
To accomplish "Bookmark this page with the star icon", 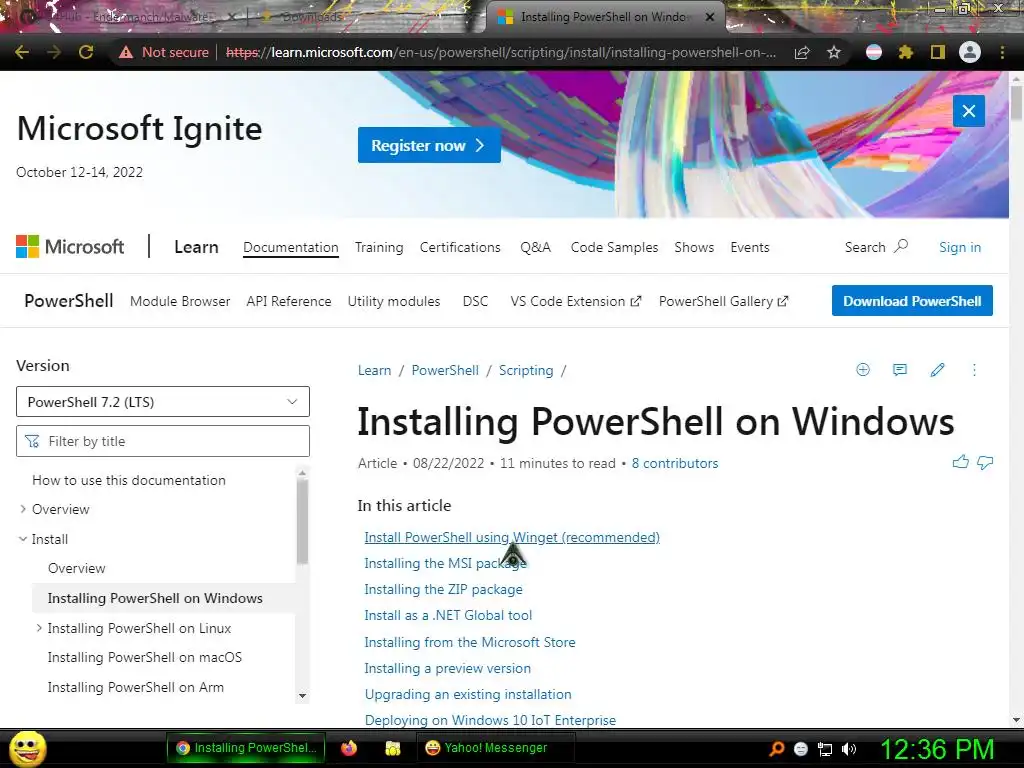I will pos(834,52).
